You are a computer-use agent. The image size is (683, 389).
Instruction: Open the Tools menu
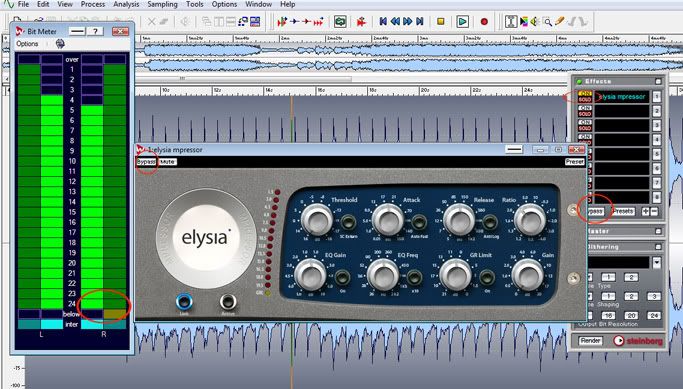(194, 4)
